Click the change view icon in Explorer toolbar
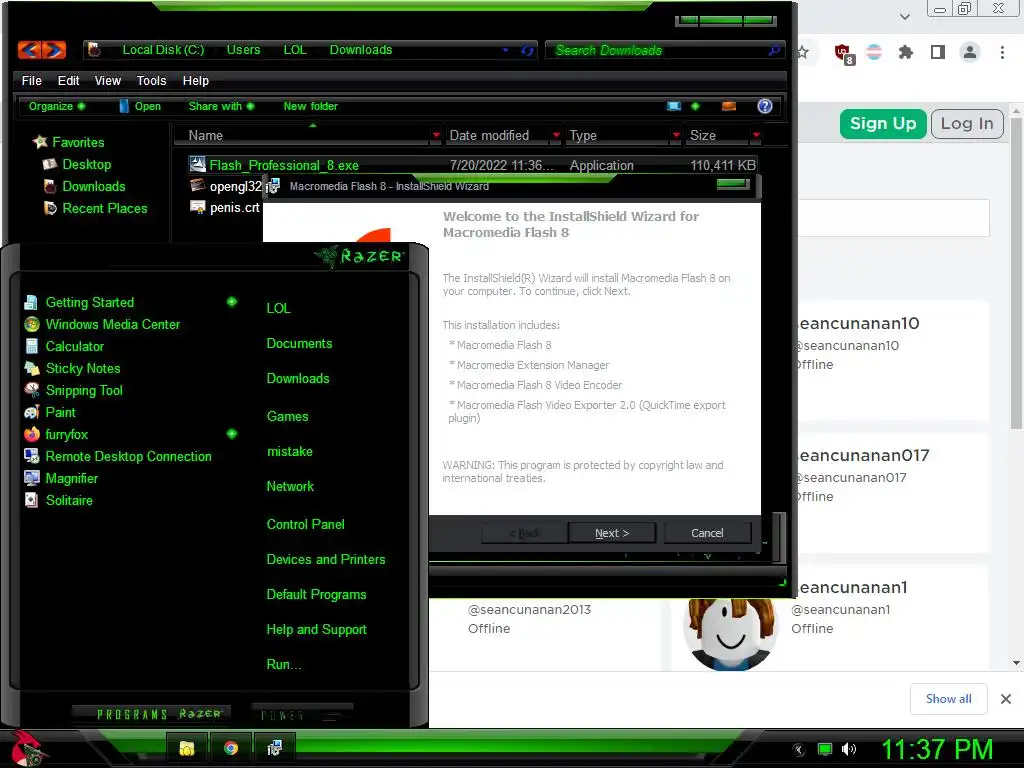This screenshot has height=768, width=1024. coord(674,106)
